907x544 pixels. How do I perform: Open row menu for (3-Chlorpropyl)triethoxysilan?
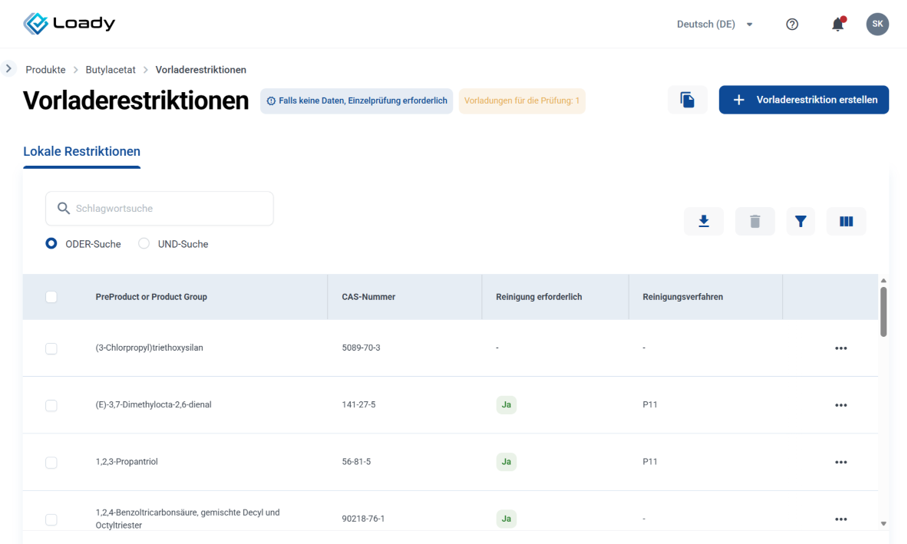(841, 348)
